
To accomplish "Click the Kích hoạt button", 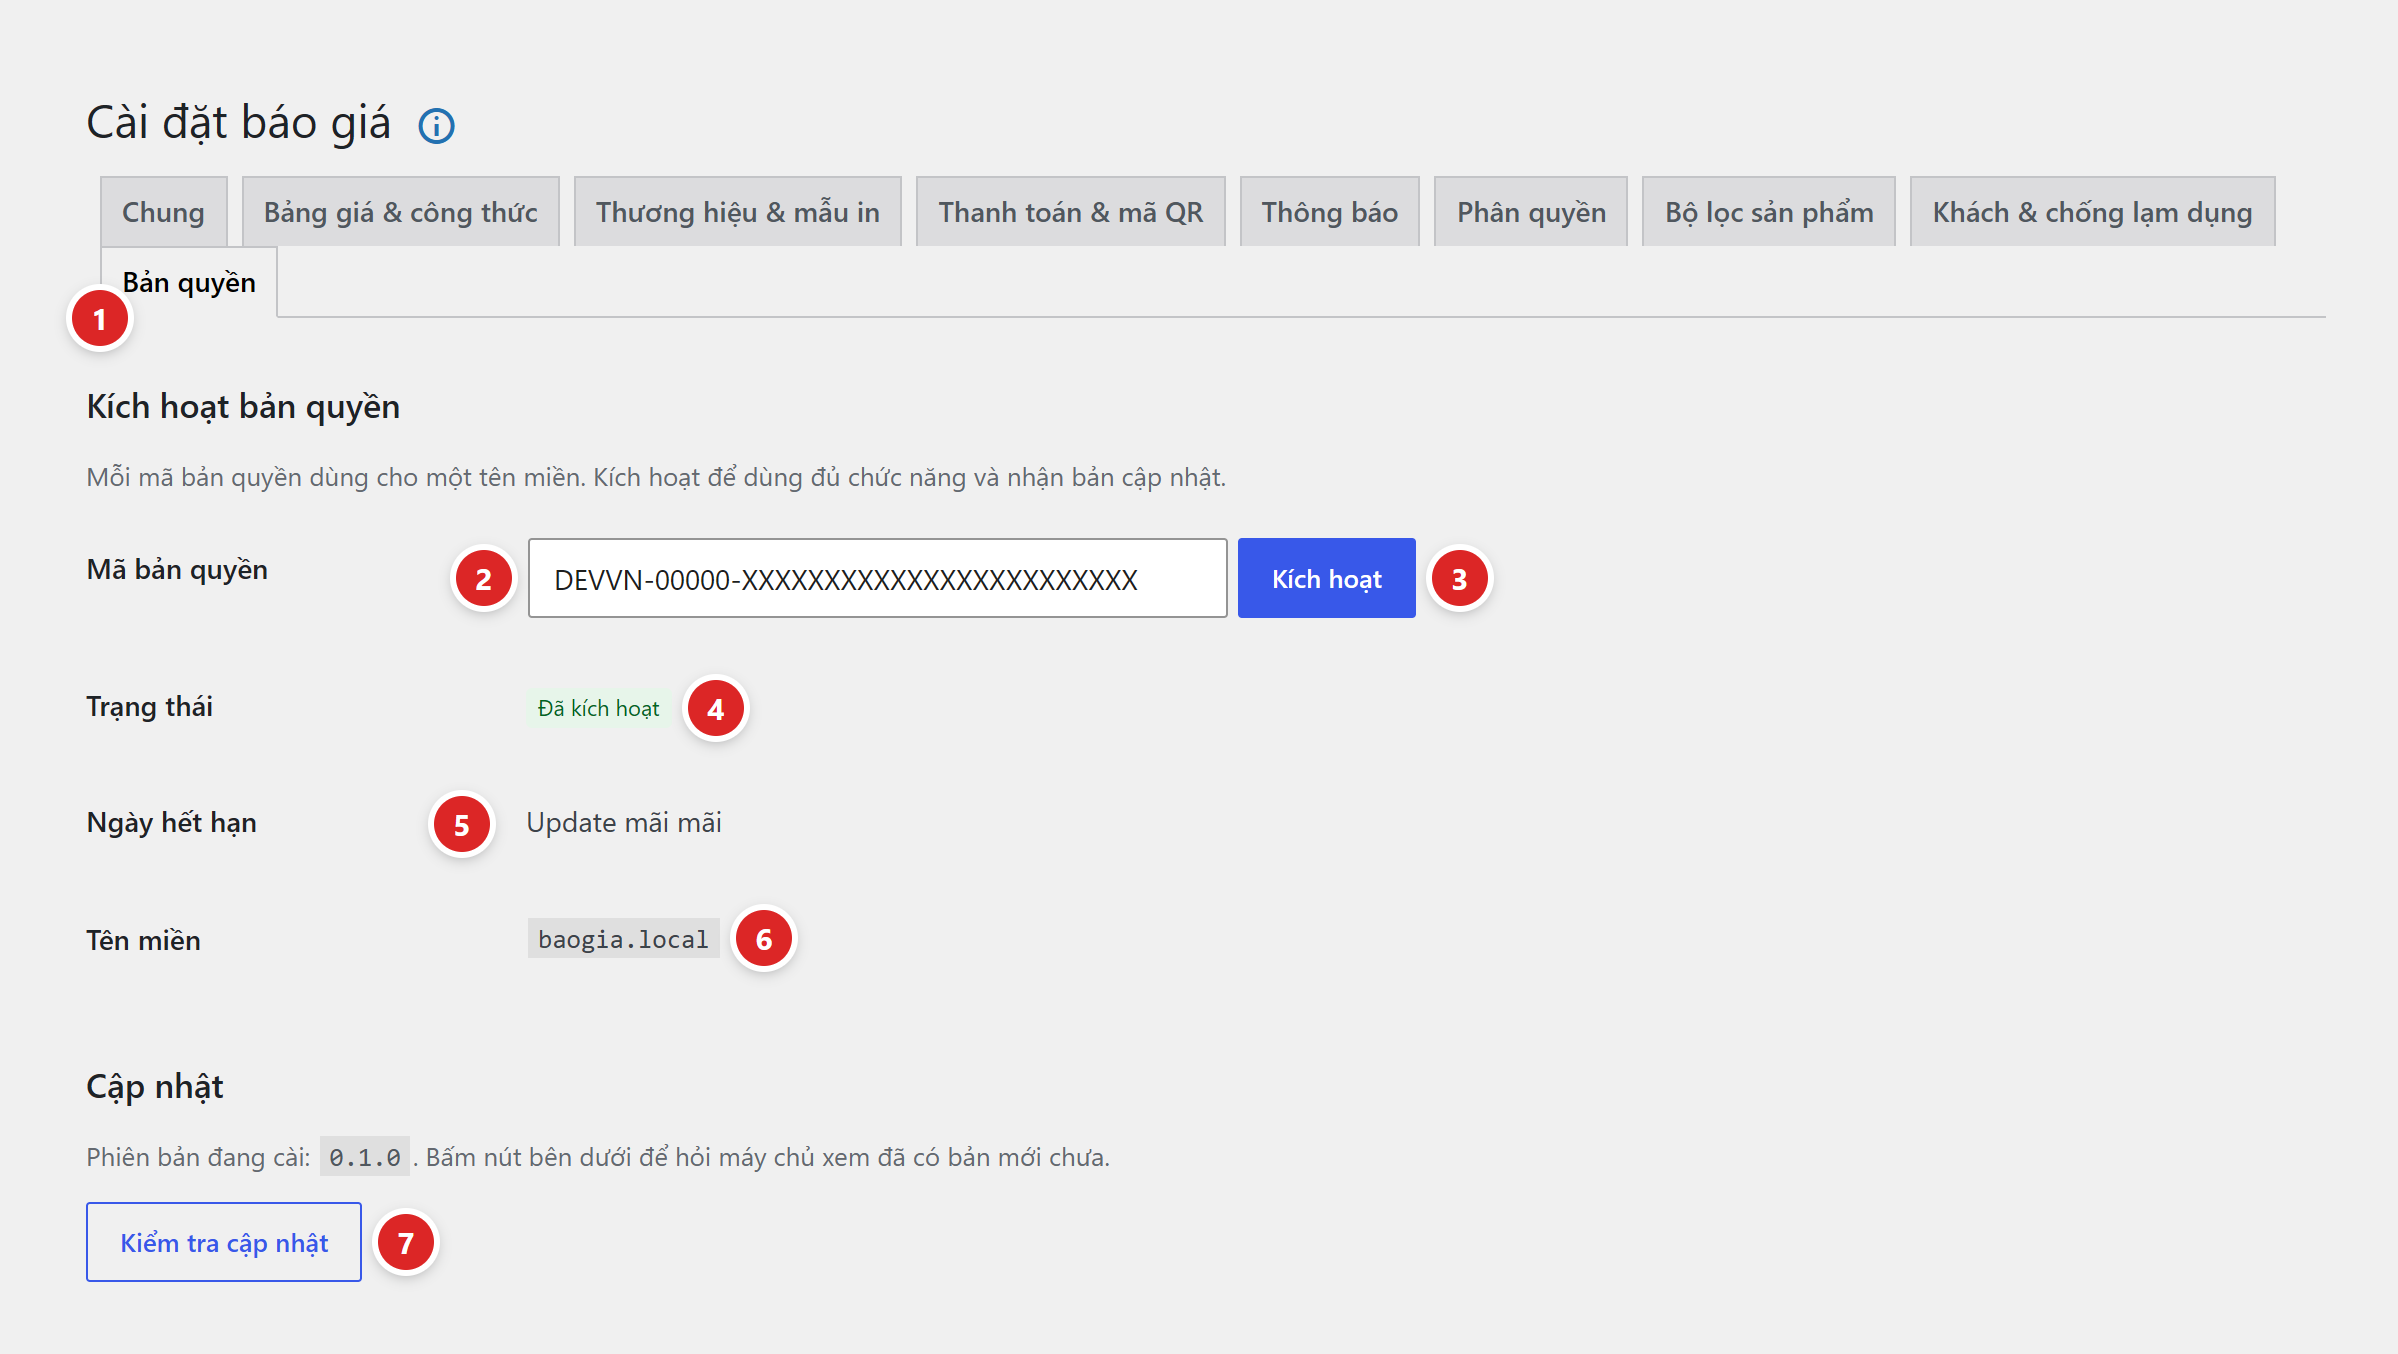I will 1326,578.
